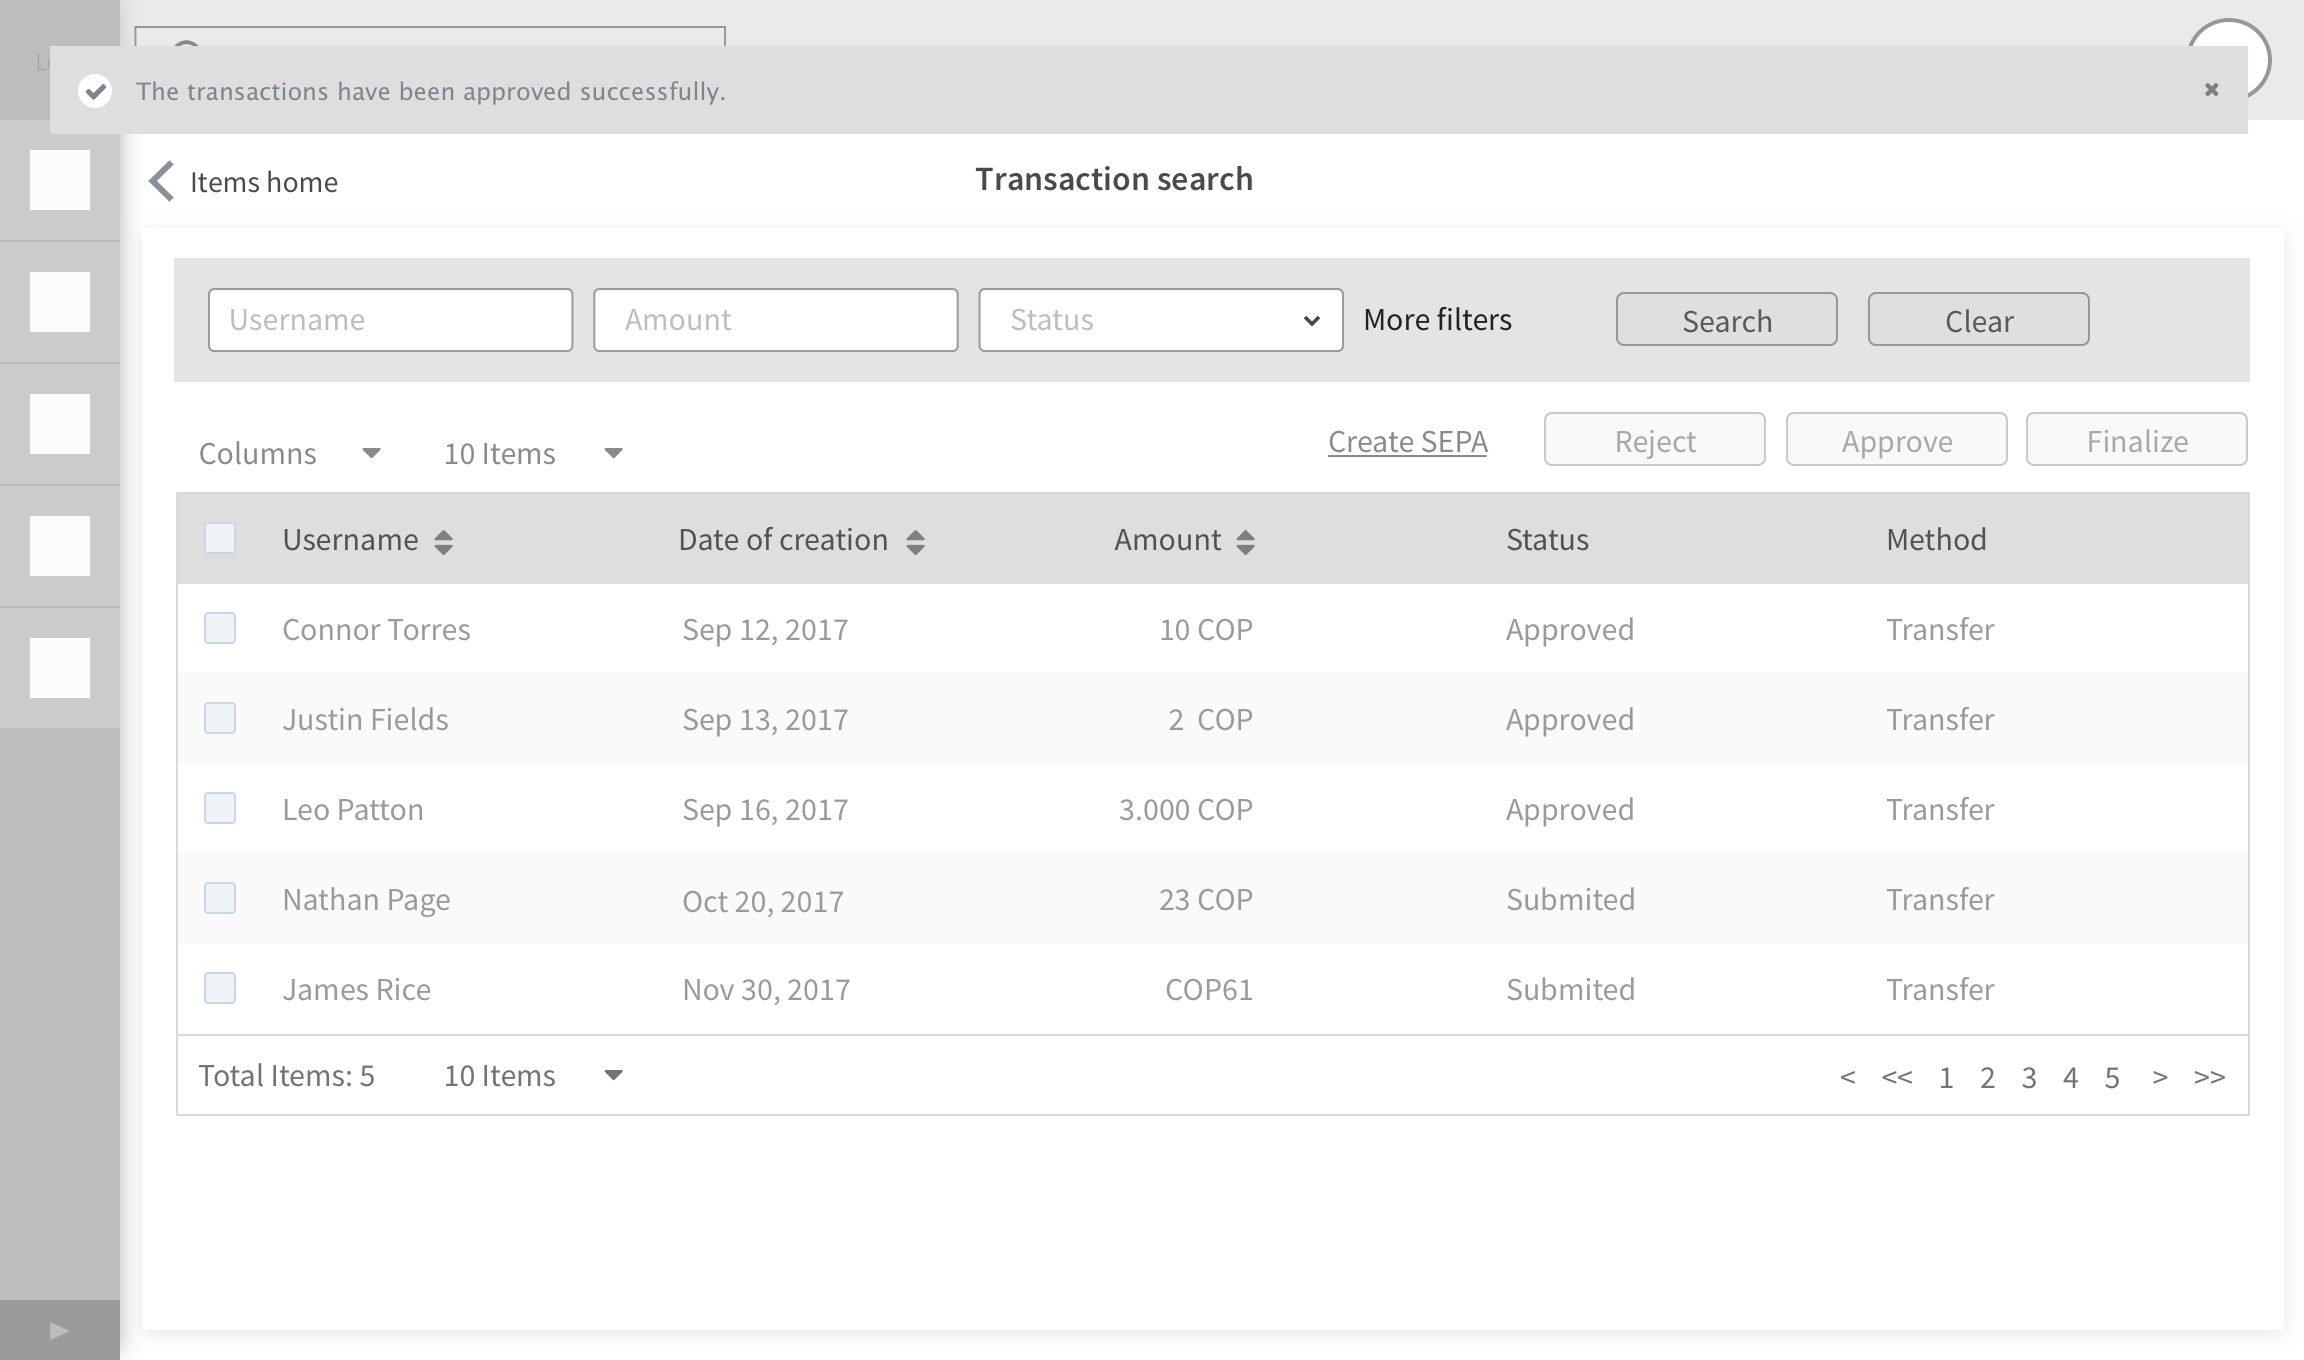Open the Create SEPA link
The width and height of the screenshot is (2304, 1360).
pos(1407,442)
